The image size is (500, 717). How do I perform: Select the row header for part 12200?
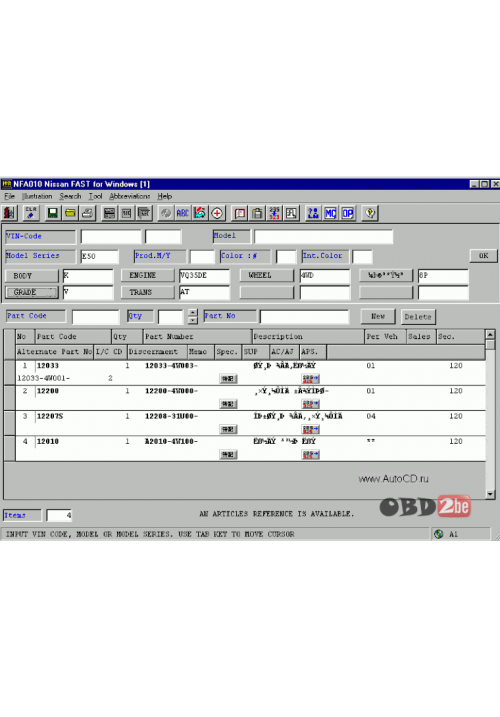point(10,397)
